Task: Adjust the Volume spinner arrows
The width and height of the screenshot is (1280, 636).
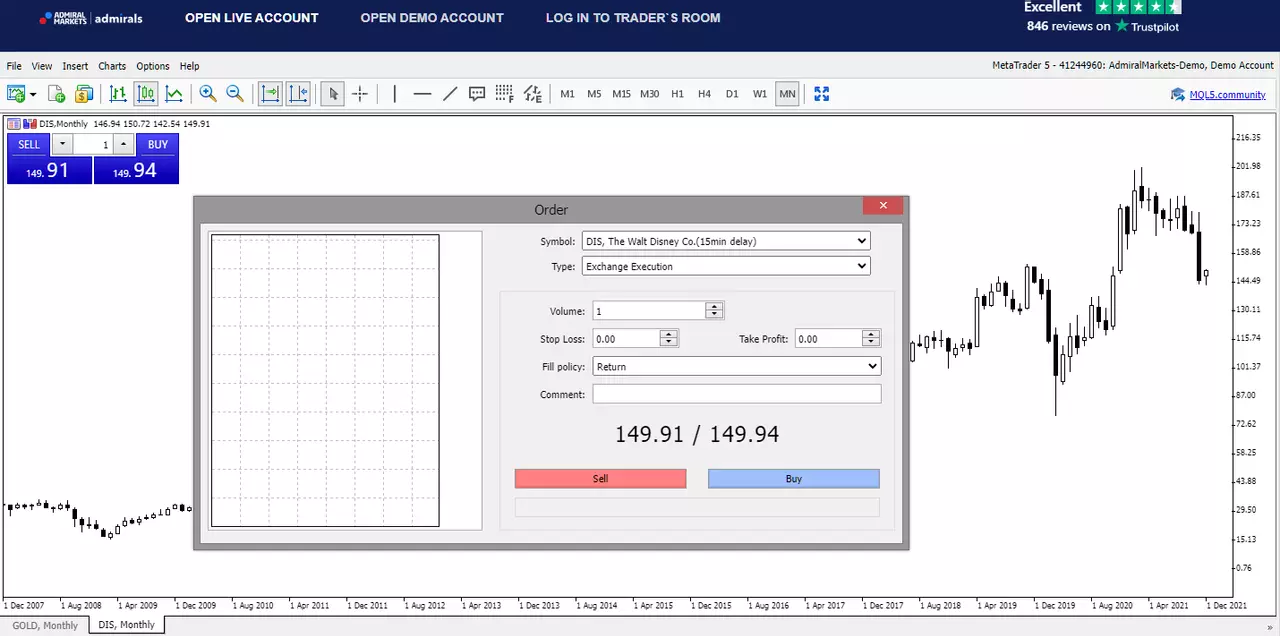Action: [x=714, y=311]
